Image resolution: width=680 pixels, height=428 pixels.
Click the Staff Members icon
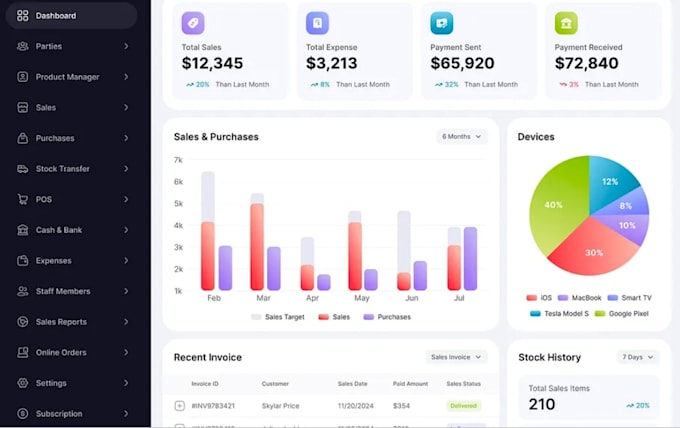click(x=23, y=291)
